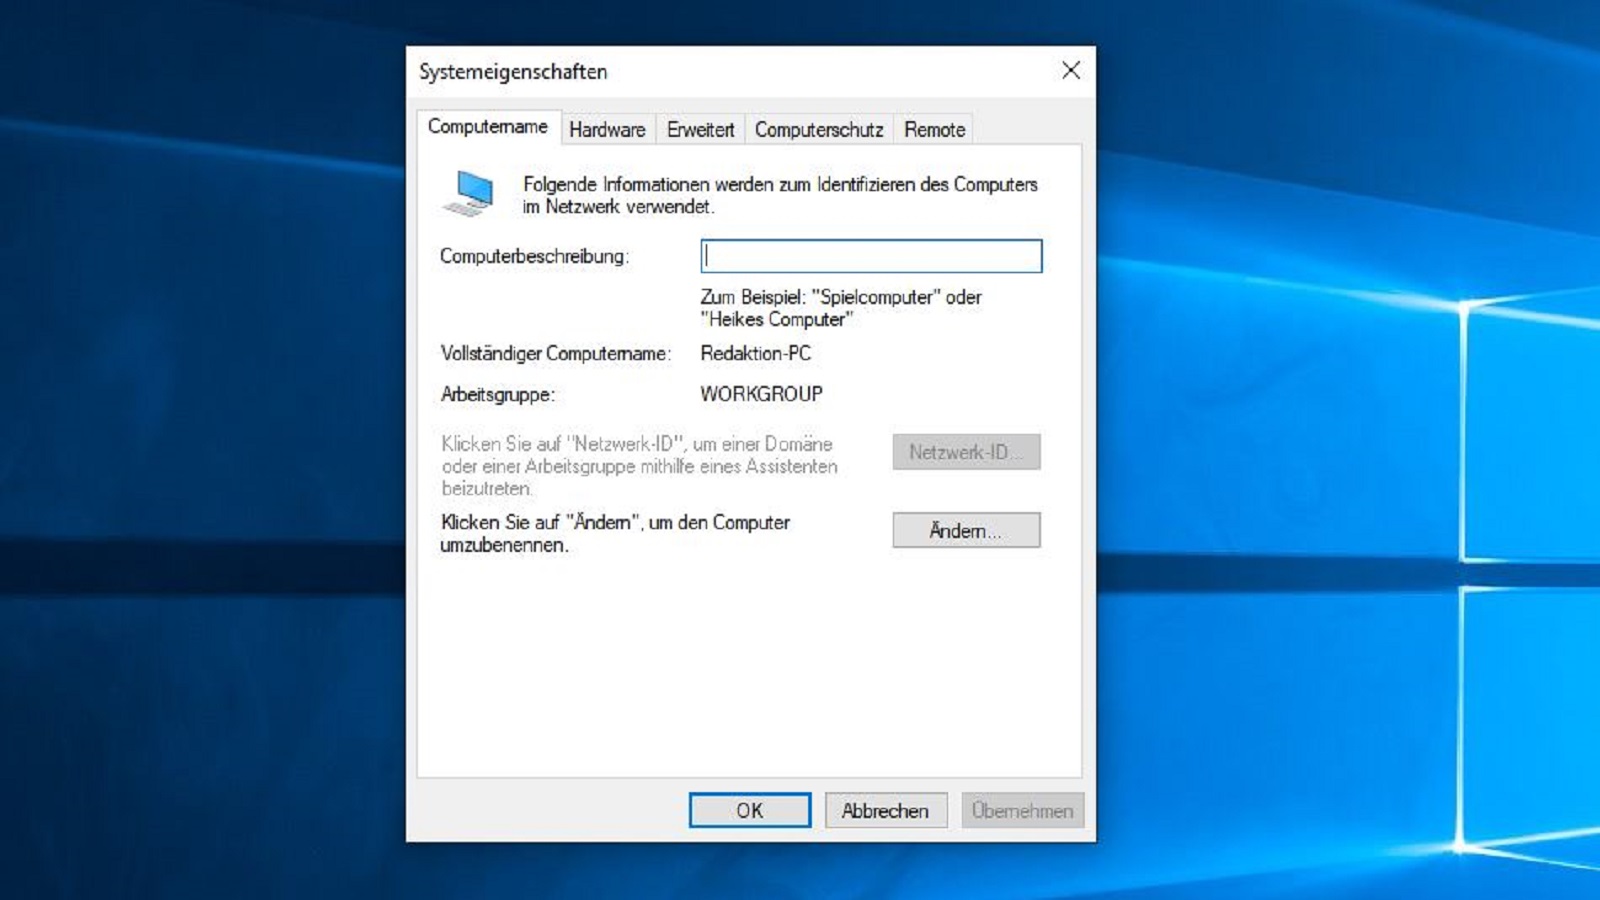Click the WORKGROUP workgroup name

760,393
